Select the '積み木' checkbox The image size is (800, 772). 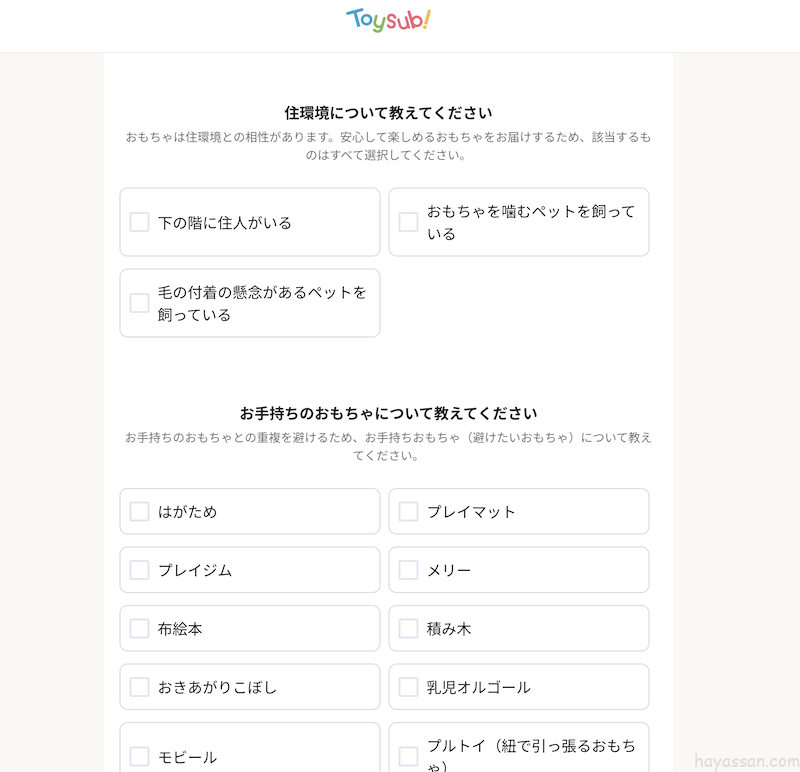point(408,628)
